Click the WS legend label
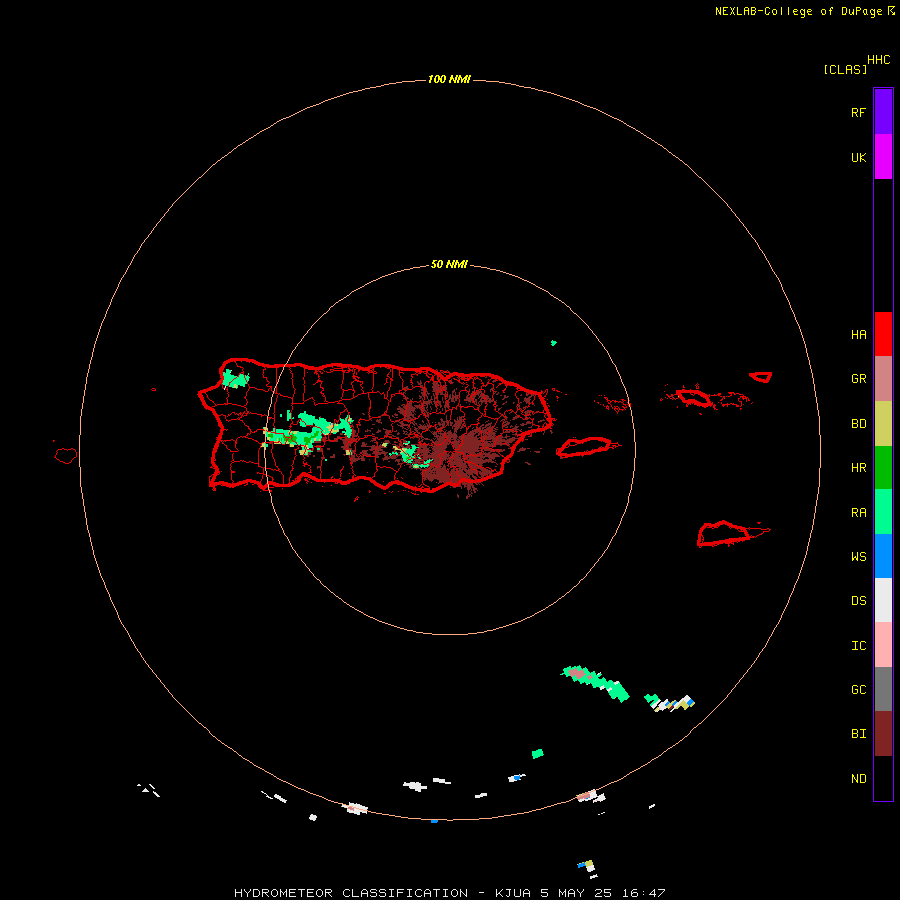Image resolution: width=900 pixels, height=900 pixels. pyautogui.click(x=858, y=557)
